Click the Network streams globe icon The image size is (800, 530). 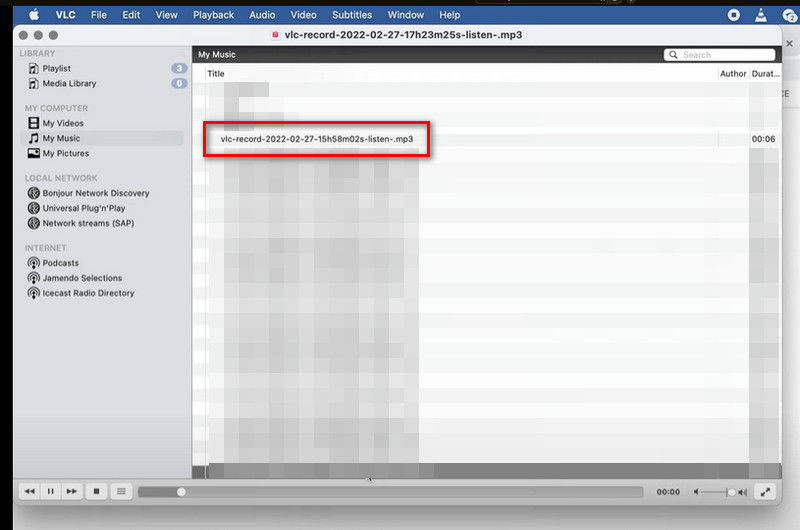click(34, 223)
